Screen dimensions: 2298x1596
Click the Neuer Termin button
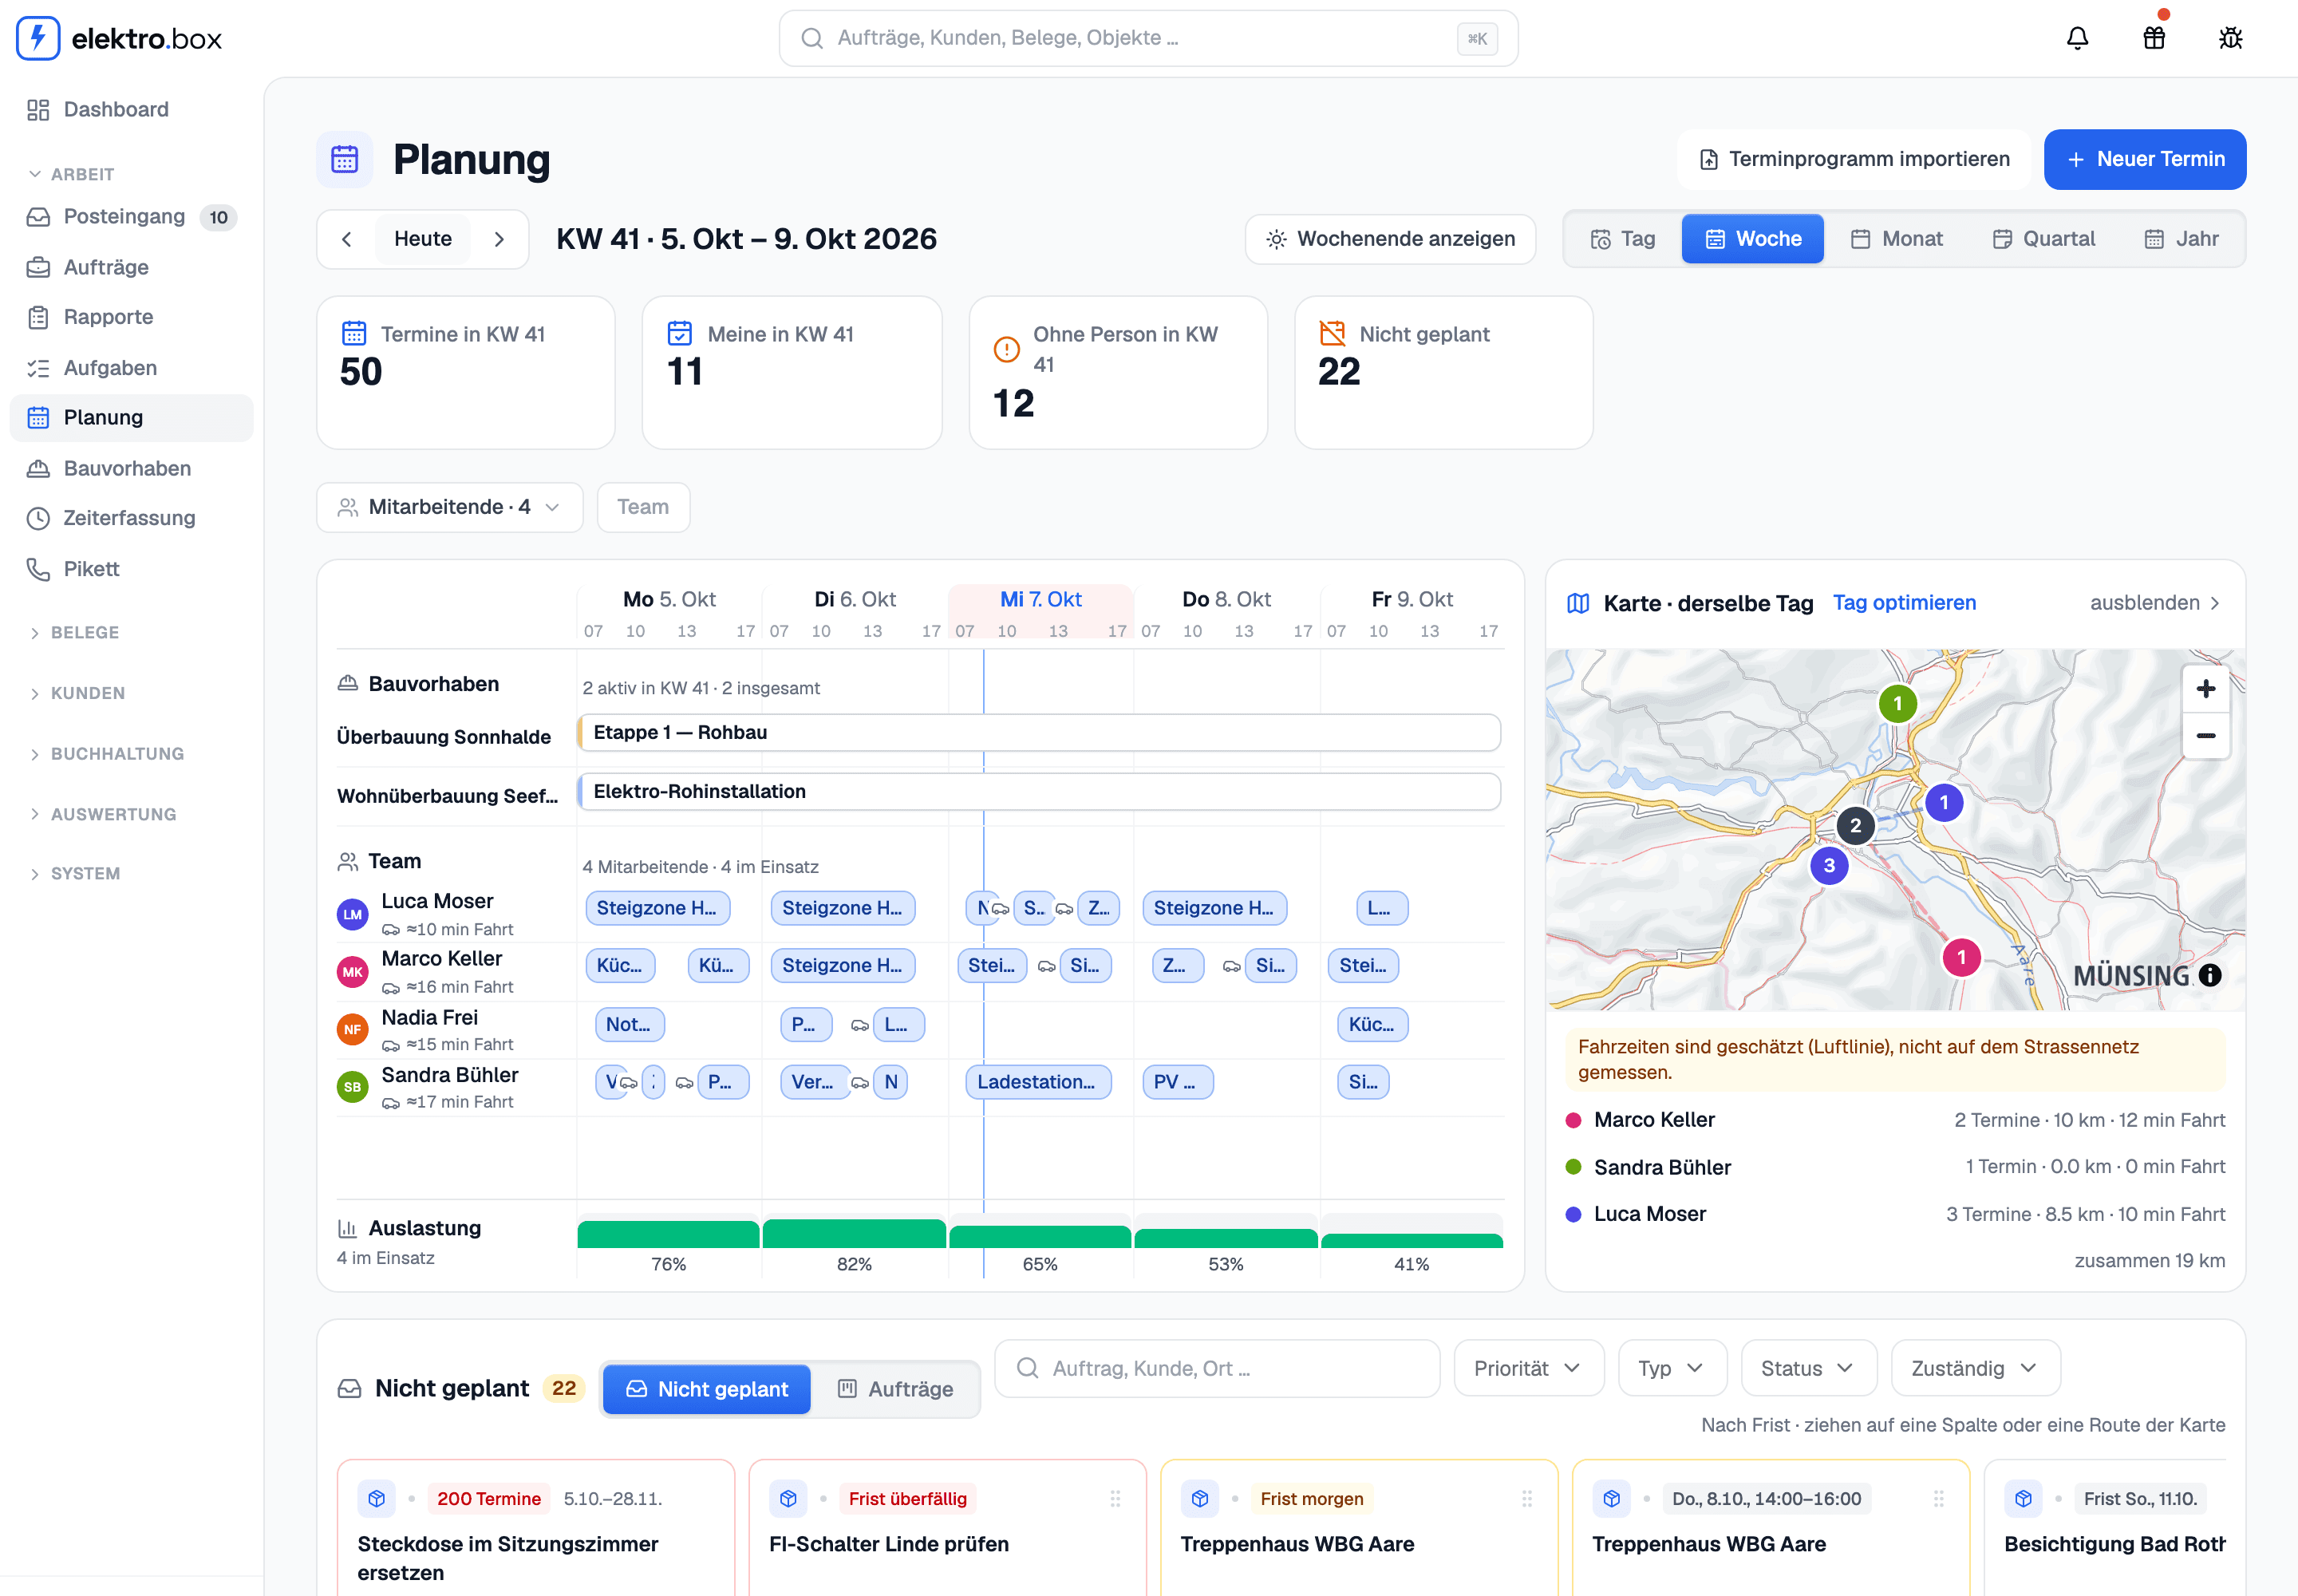2145,159
